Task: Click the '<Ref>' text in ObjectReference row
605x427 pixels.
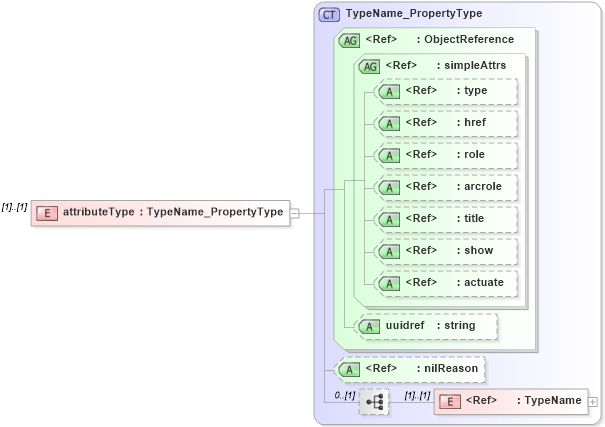Action: point(381,39)
